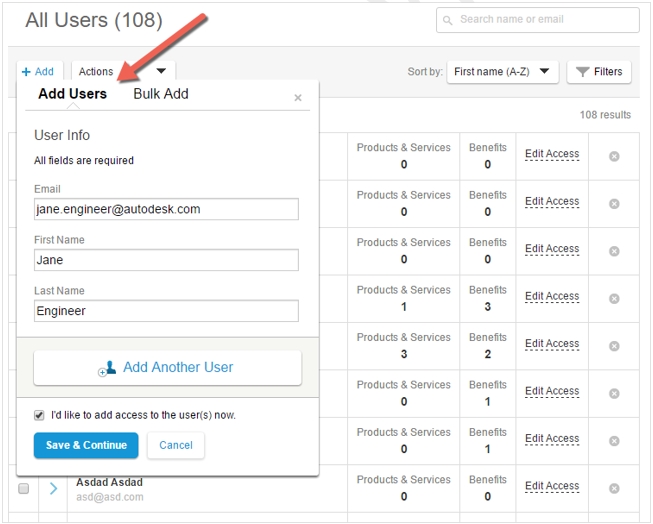
Task: Click the Products & Services value 3
Action: [x=404, y=354]
